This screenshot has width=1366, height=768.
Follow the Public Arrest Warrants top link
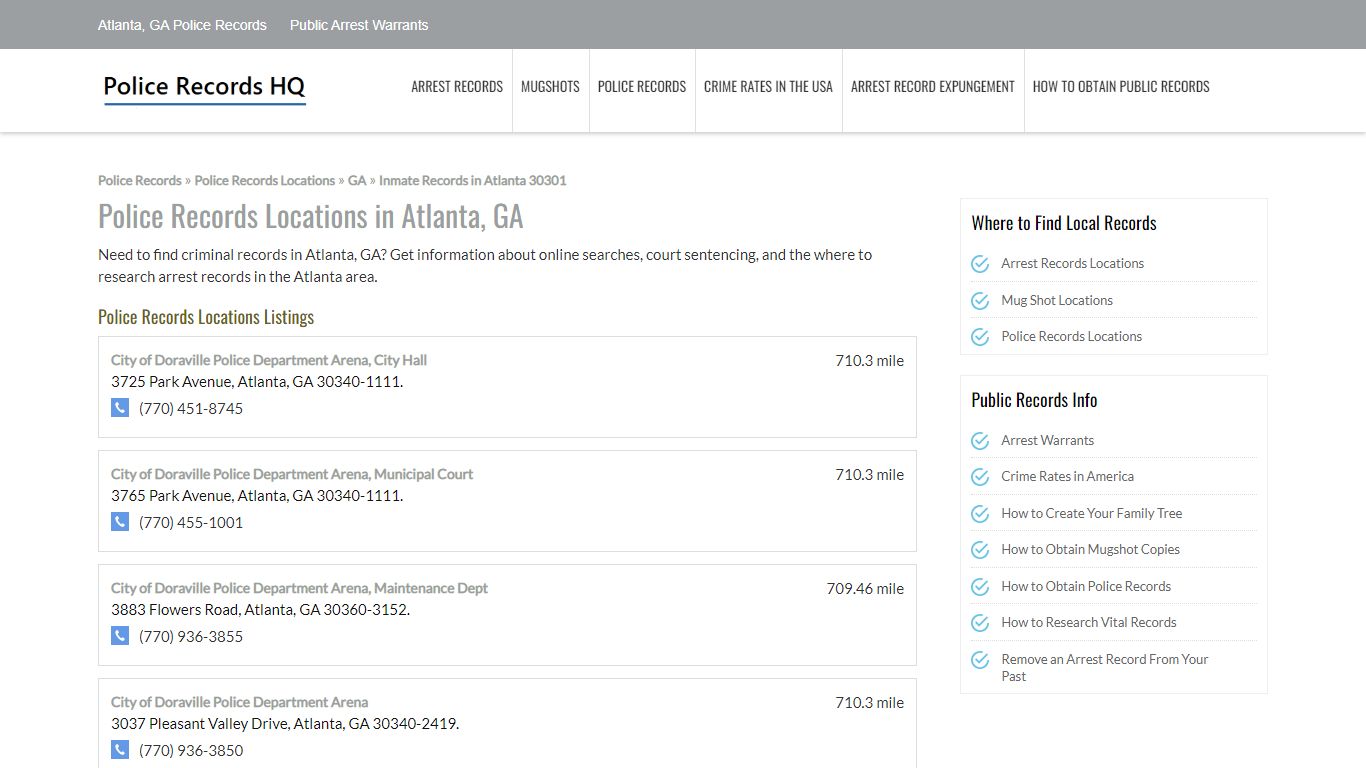coord(359,25)
